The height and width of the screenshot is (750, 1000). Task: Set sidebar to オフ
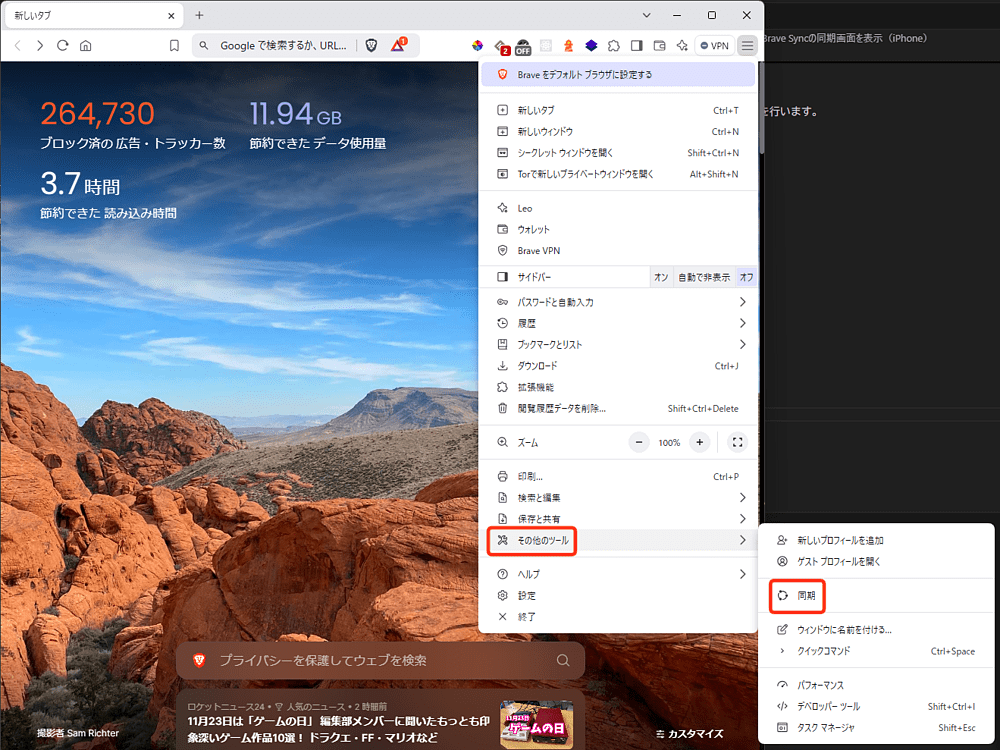746,277
